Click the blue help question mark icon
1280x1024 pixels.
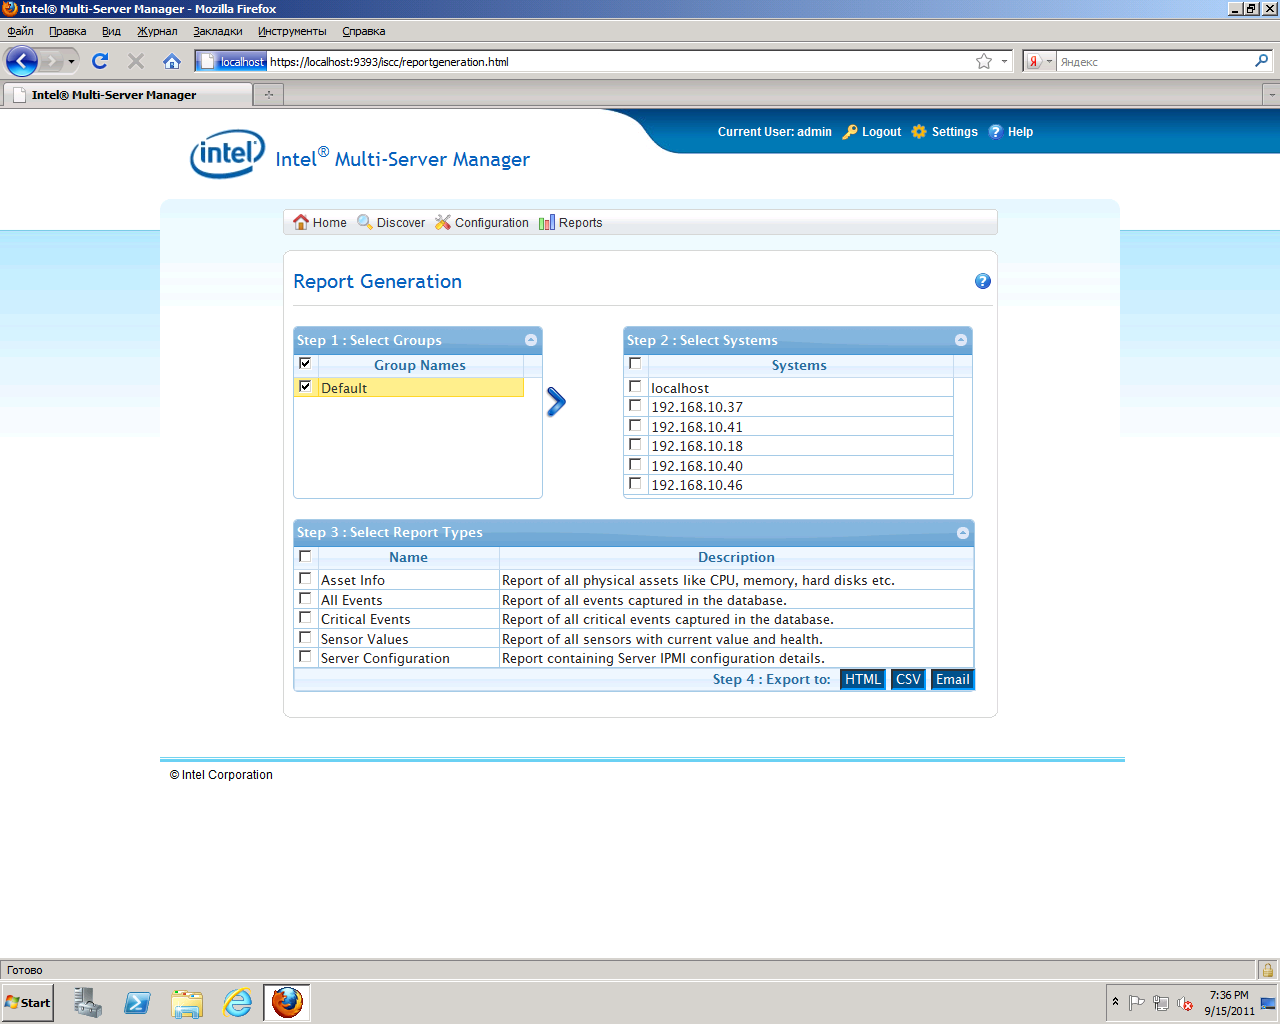(x=982, y=282)
